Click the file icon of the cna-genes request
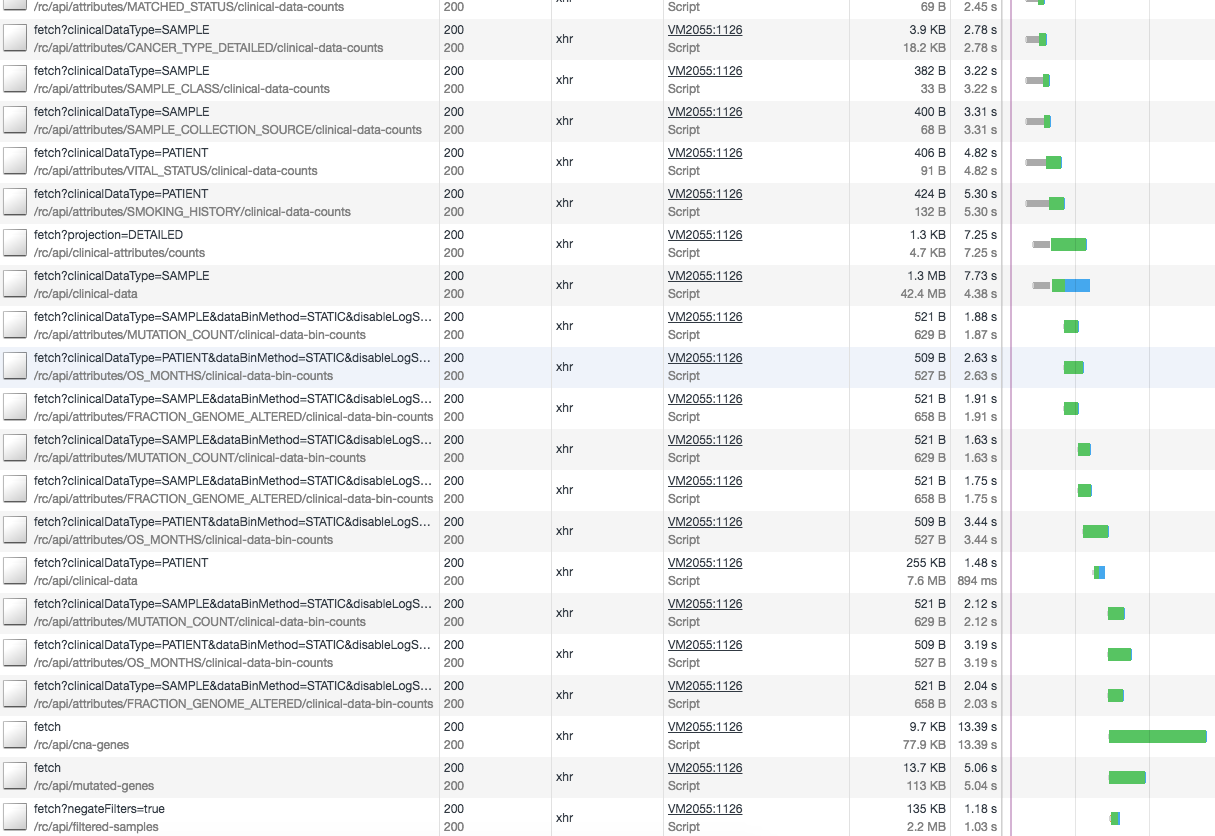Image resolution: width=1215 pixels, height=836 pixels. [x=15, y=736]
